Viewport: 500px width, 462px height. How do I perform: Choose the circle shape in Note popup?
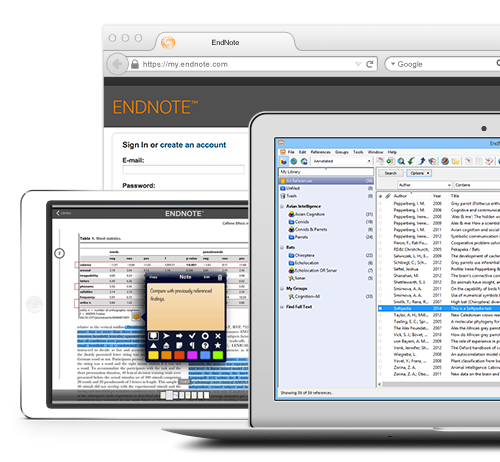click(x=205, y=336)
